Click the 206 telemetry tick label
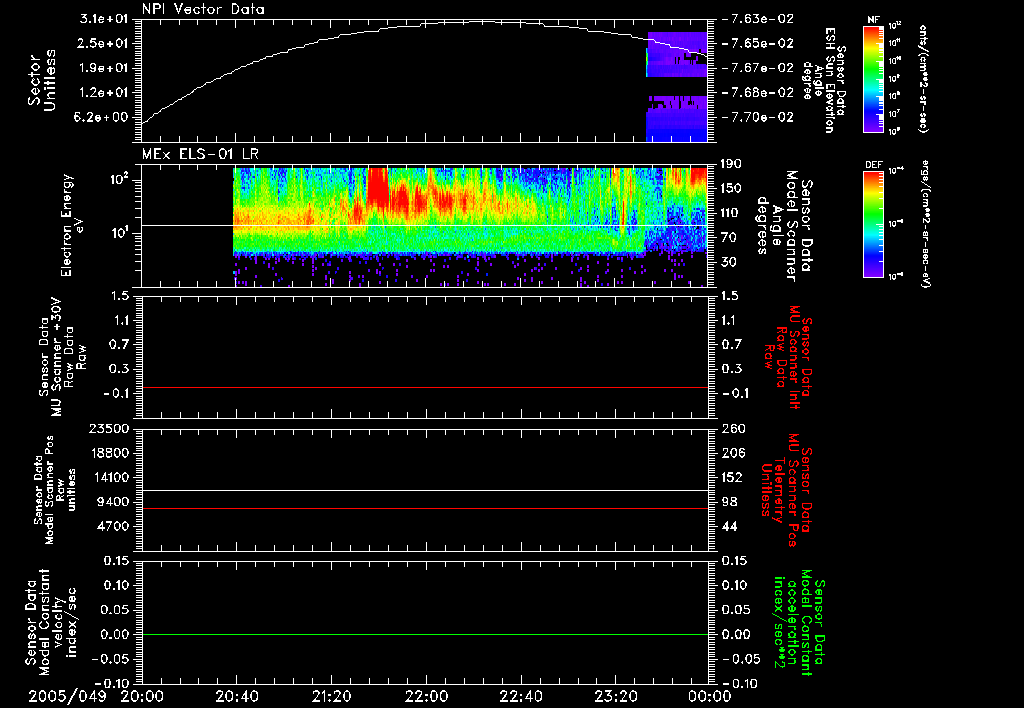The height and width of the screenshot is (708, 1024). pos(732,453)
